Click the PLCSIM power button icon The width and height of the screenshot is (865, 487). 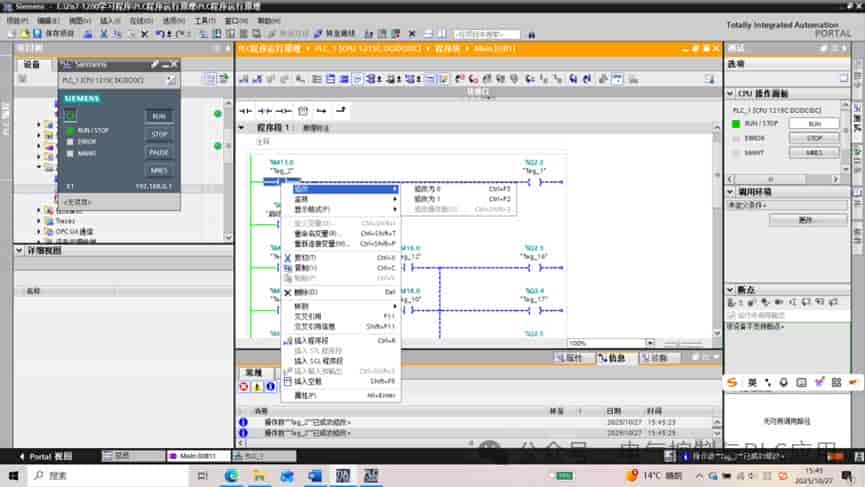(70, 116)
